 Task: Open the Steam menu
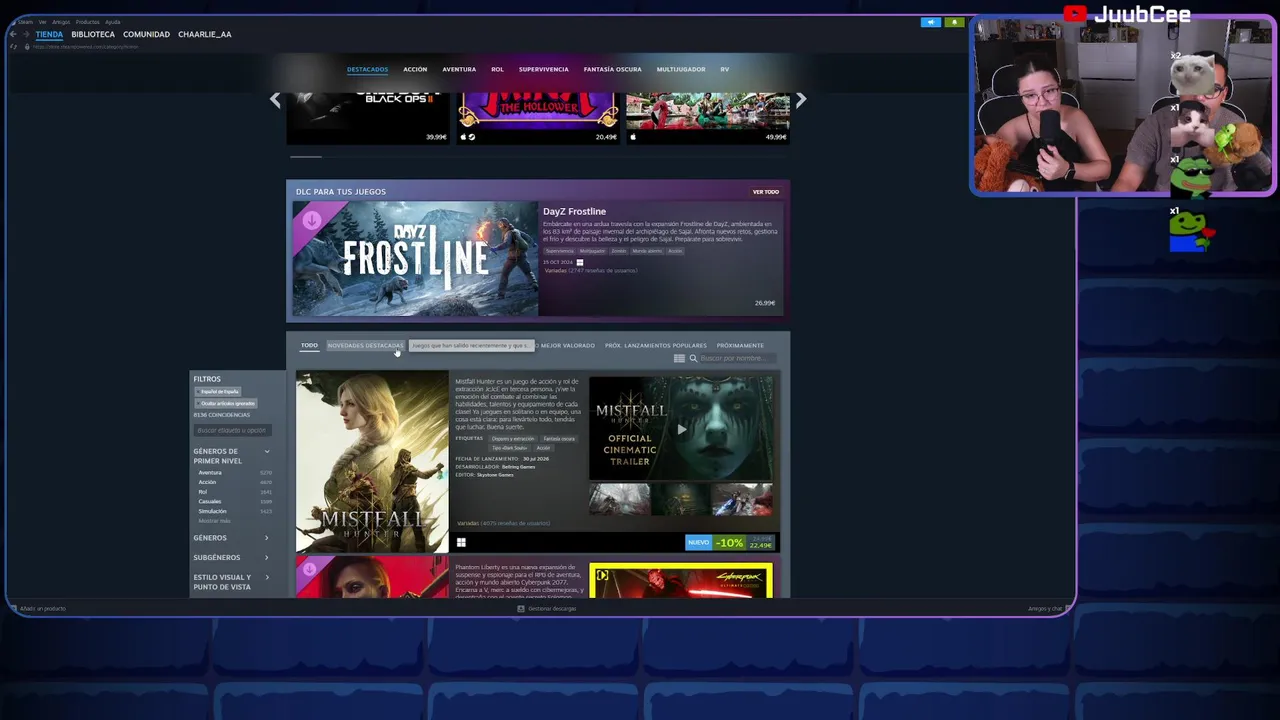(25, 21)
